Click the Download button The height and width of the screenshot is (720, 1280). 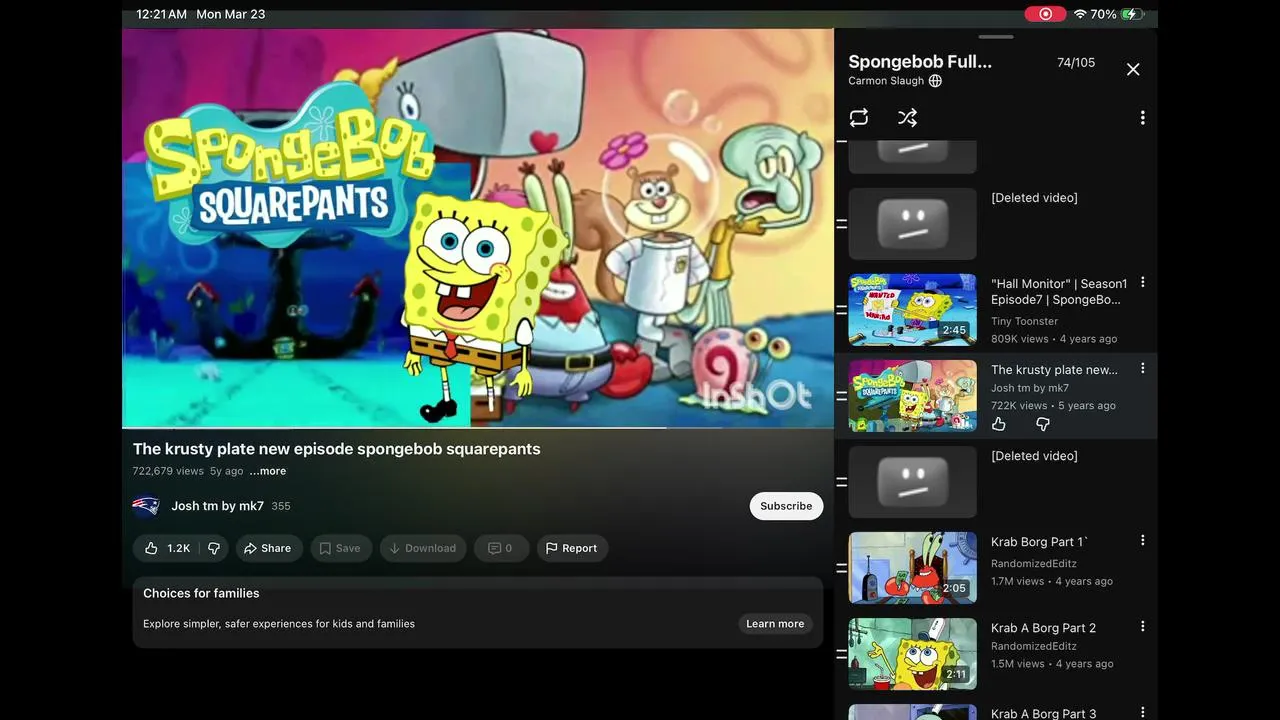click(x=422, y=548)
